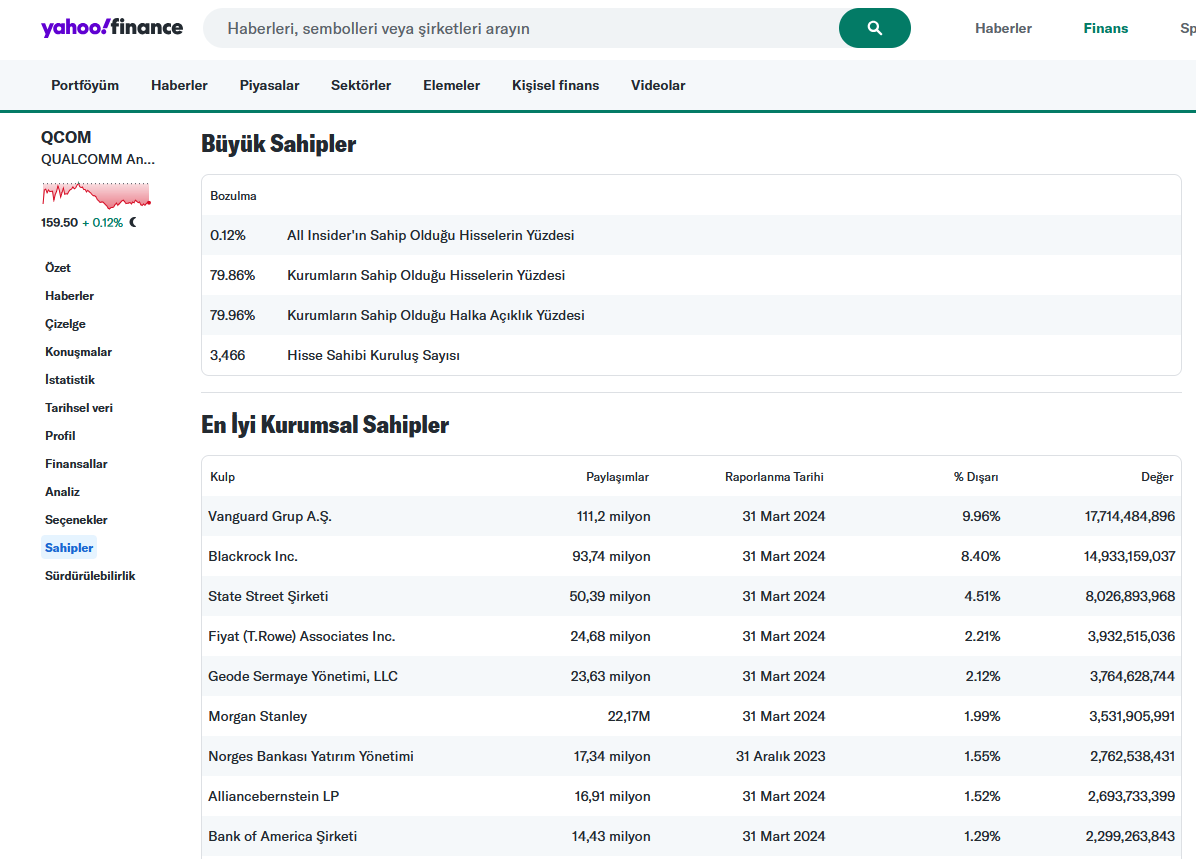Click the 2,299,263,843 value cell
This screenshot has width=1196, height=859.
tap(1130, 837)
